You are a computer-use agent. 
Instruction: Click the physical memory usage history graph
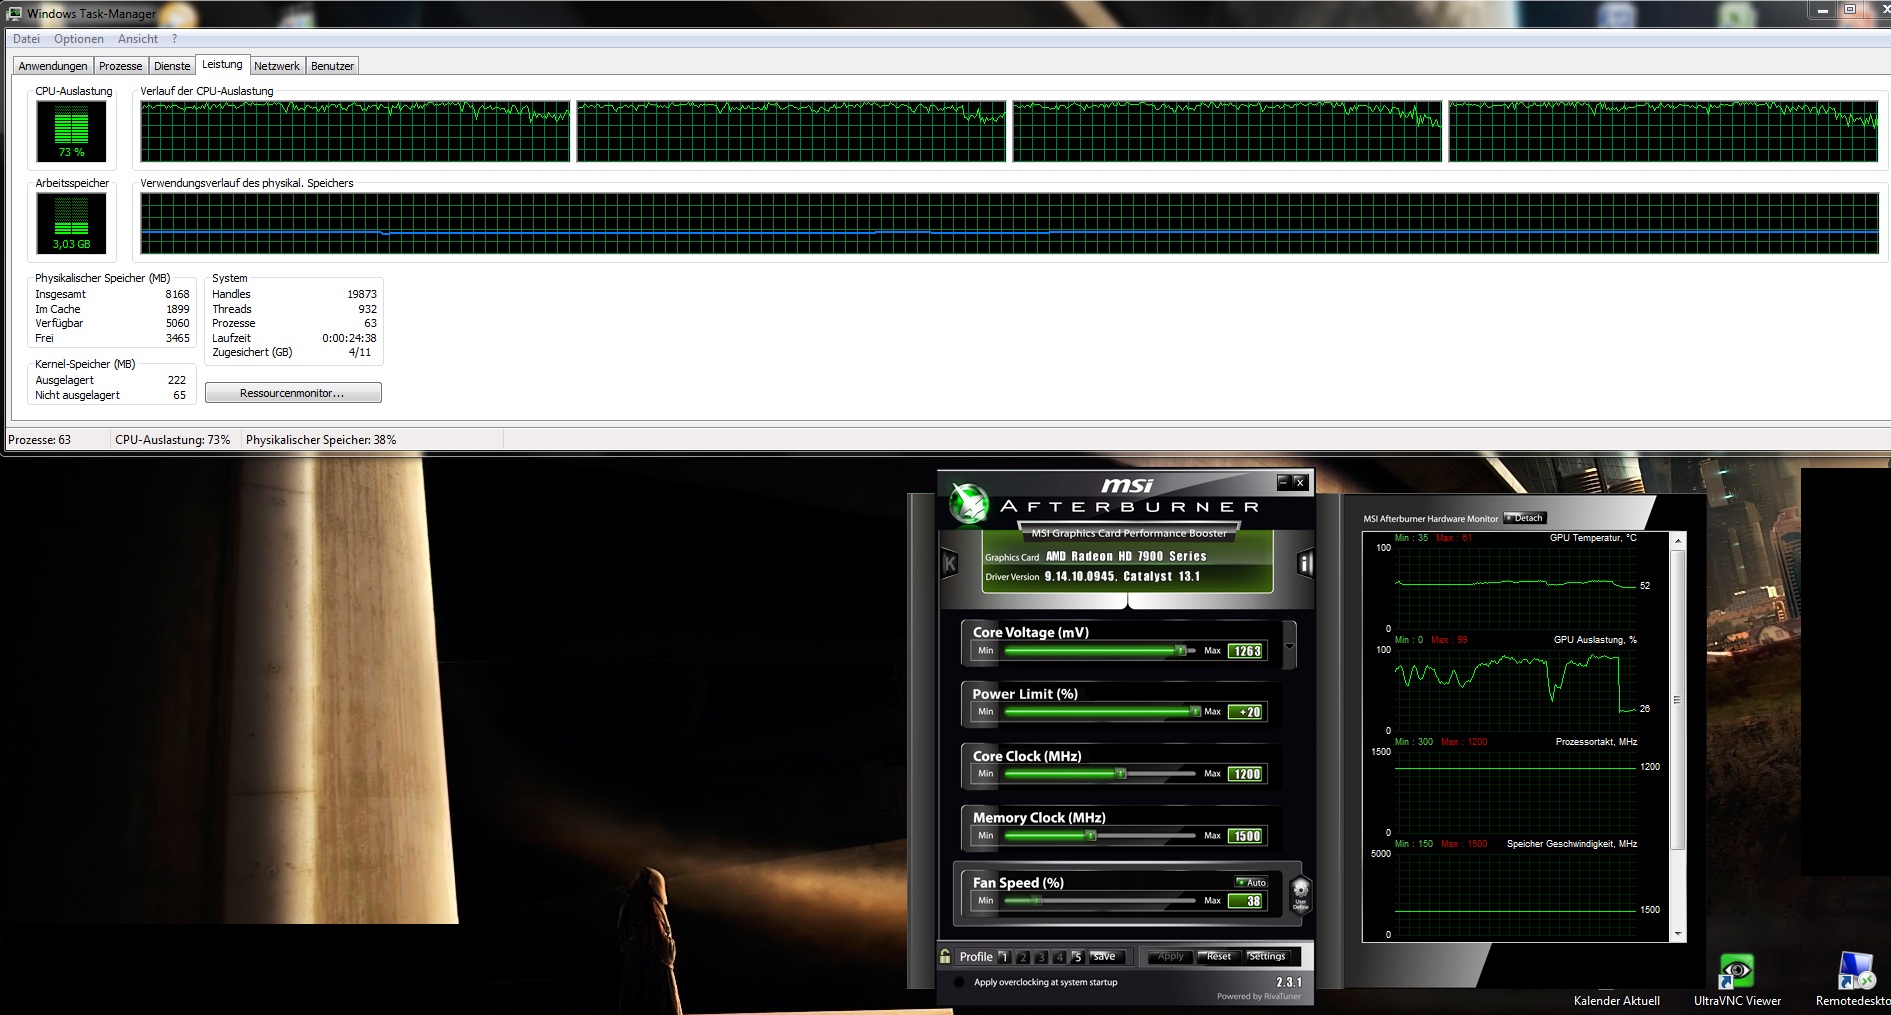1010,223
